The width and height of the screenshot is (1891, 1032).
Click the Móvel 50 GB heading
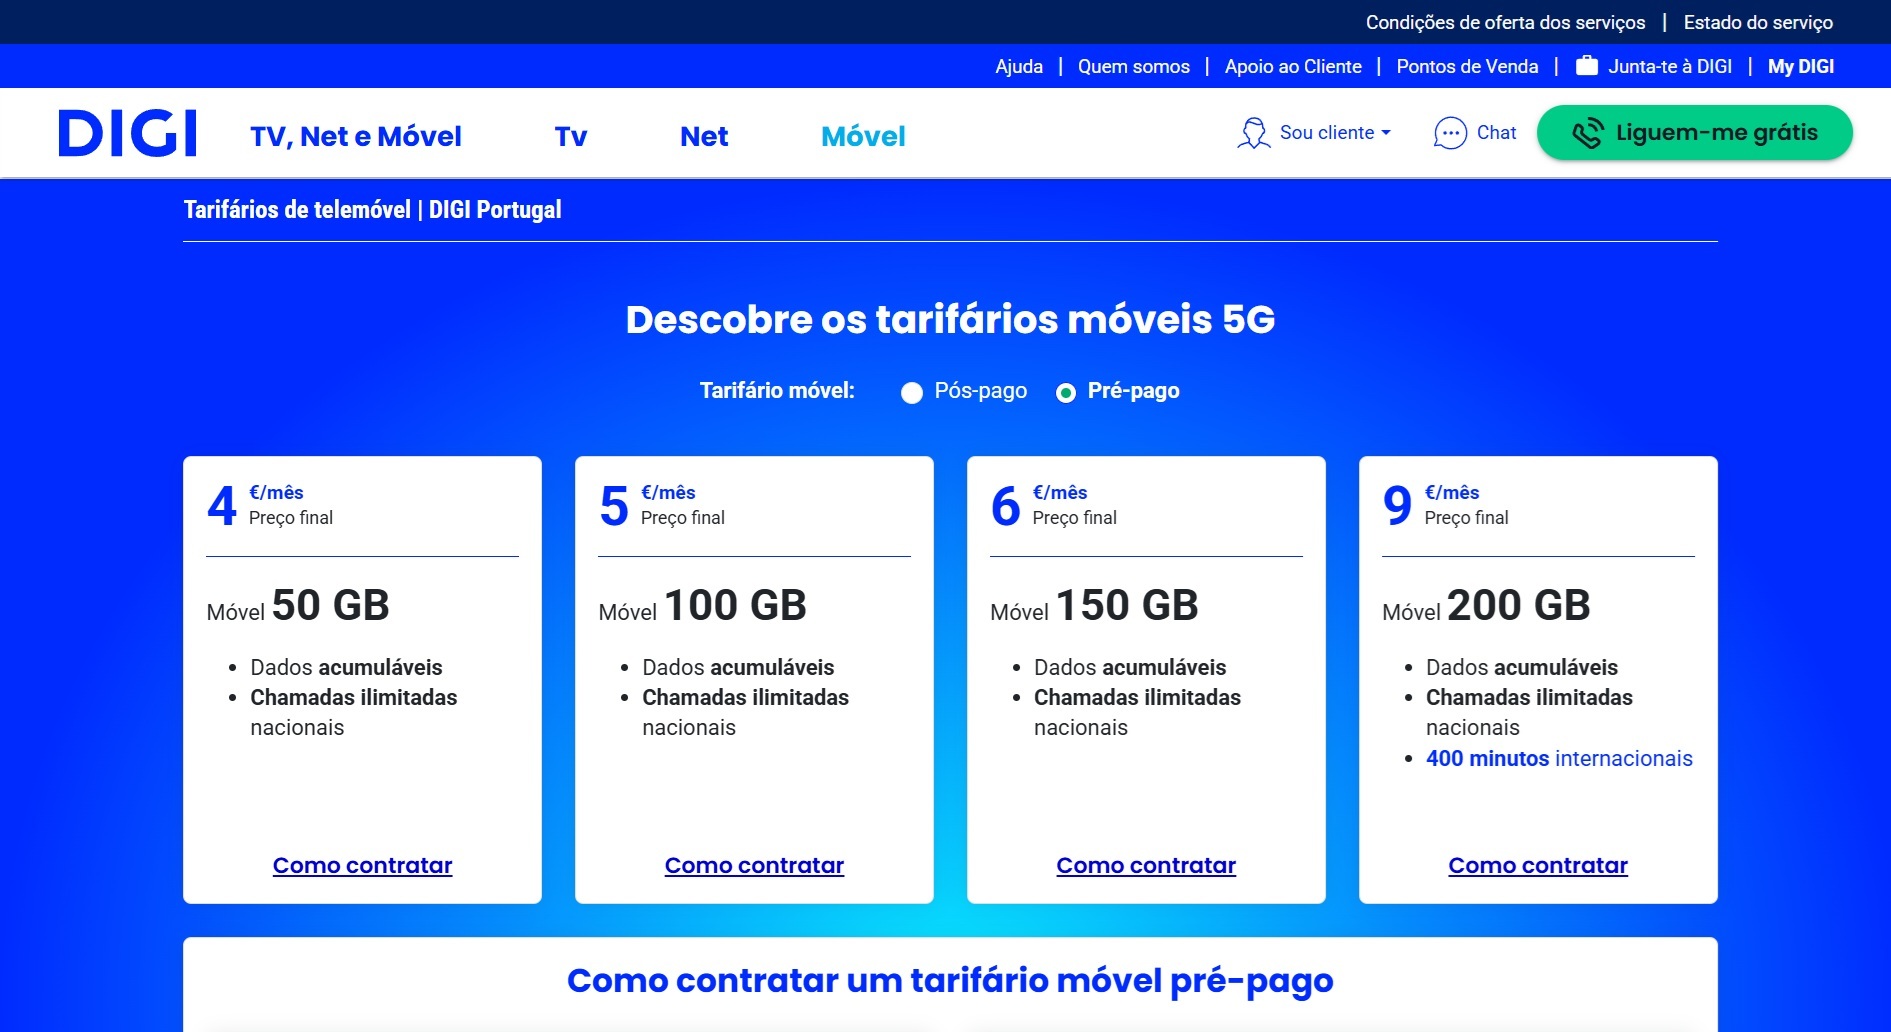coord(298,606)
